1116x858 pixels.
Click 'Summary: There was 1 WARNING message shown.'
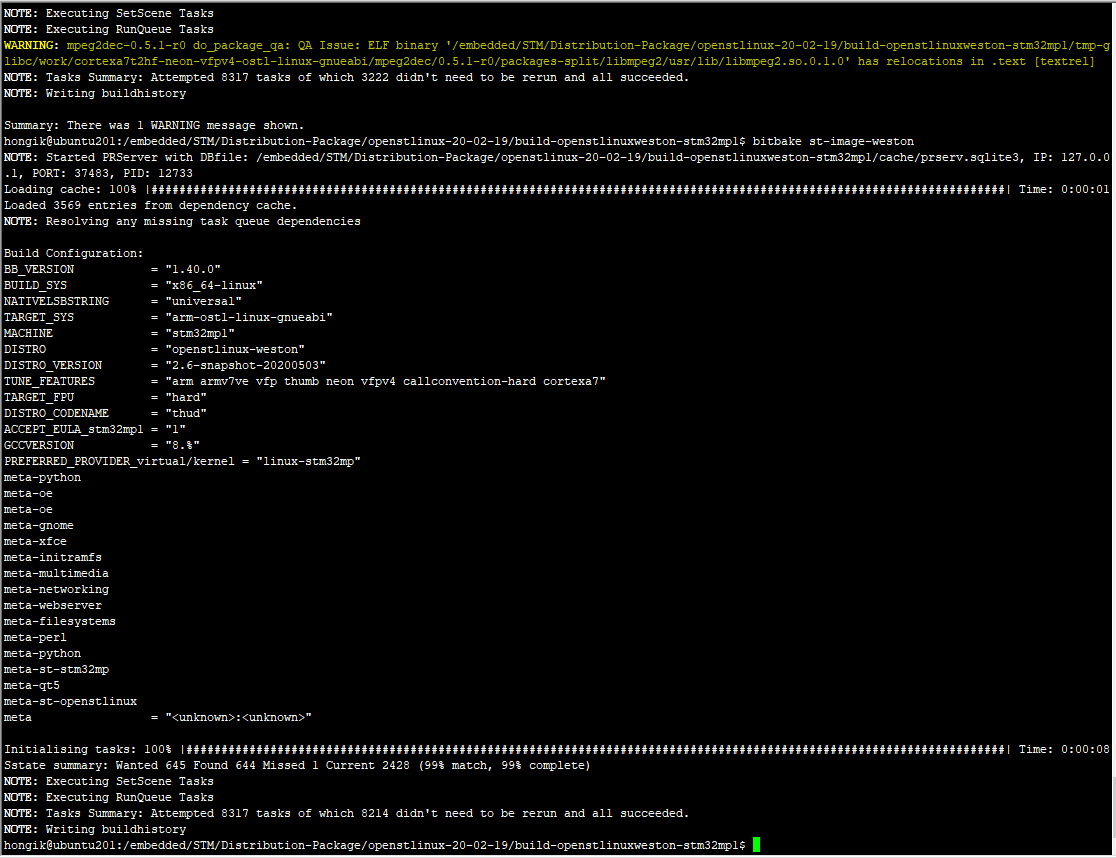(x=154, y=126)
